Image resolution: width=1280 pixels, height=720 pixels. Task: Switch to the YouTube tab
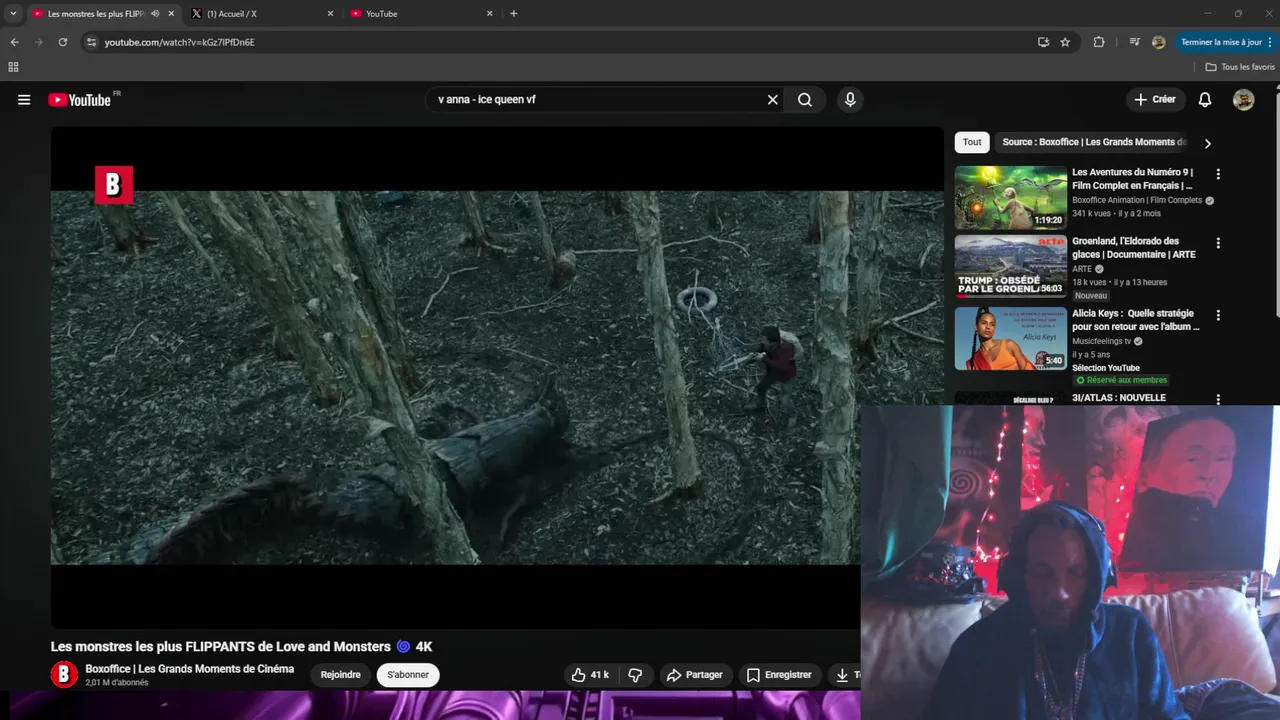[420, 14]
